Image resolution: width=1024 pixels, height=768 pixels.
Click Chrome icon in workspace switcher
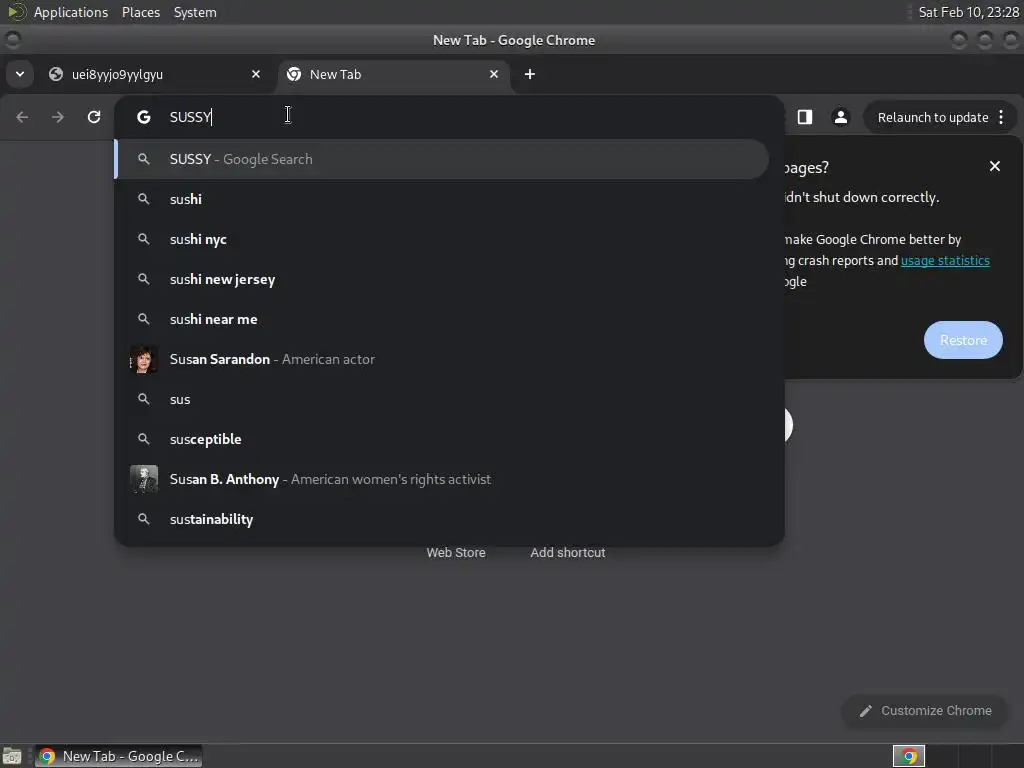click(x=908, y=756)
